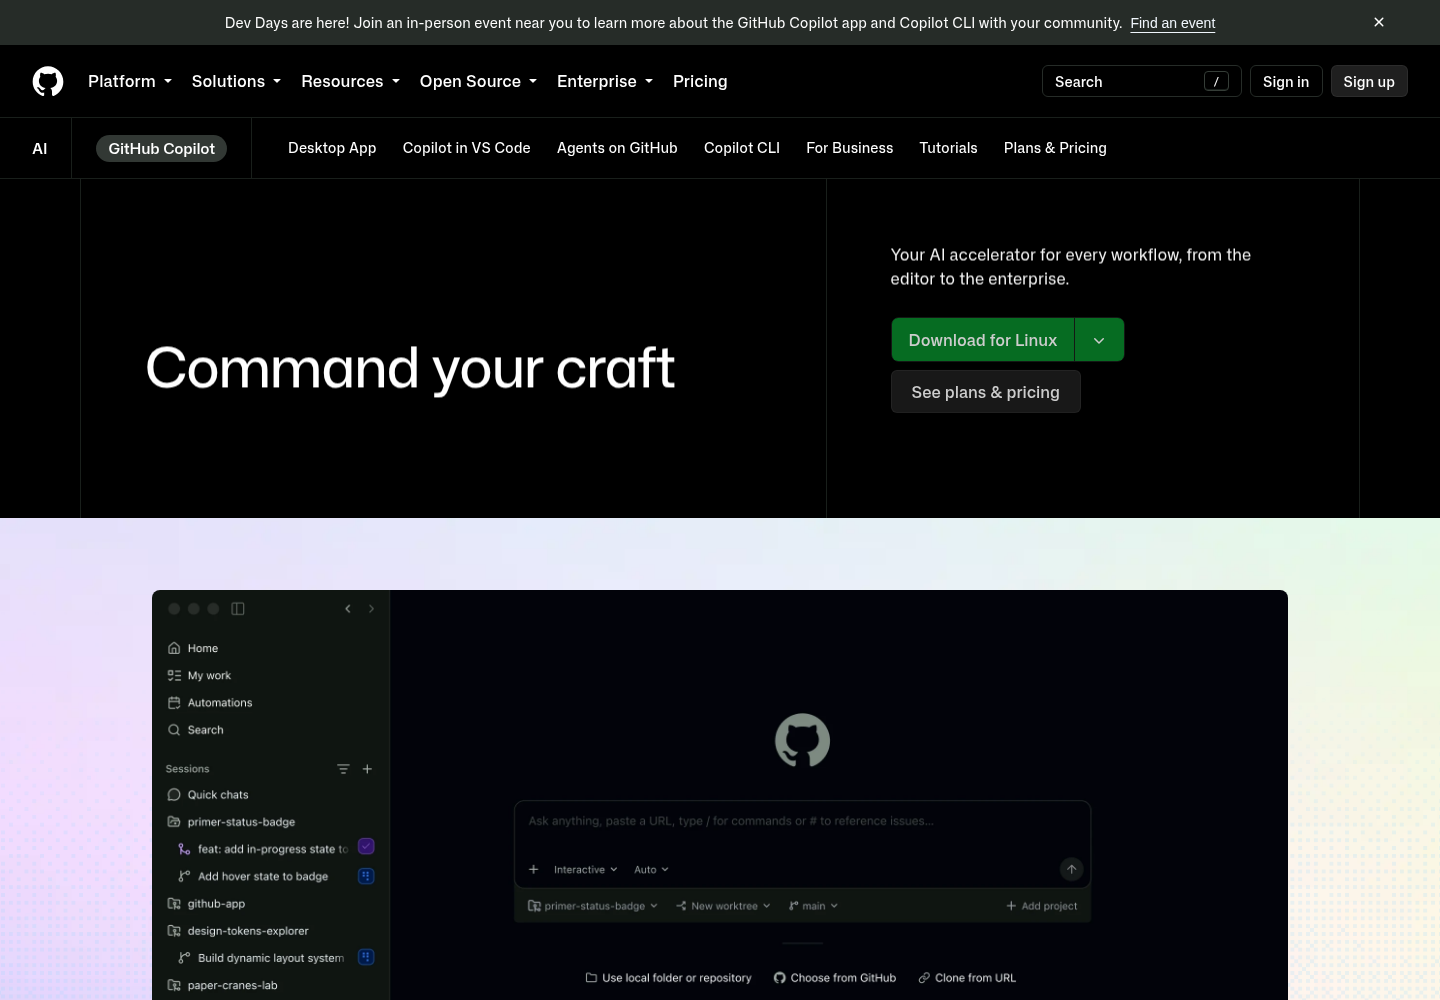
Task: Open the Agents on GitHub tab
Action: click(x=617, y=148)
